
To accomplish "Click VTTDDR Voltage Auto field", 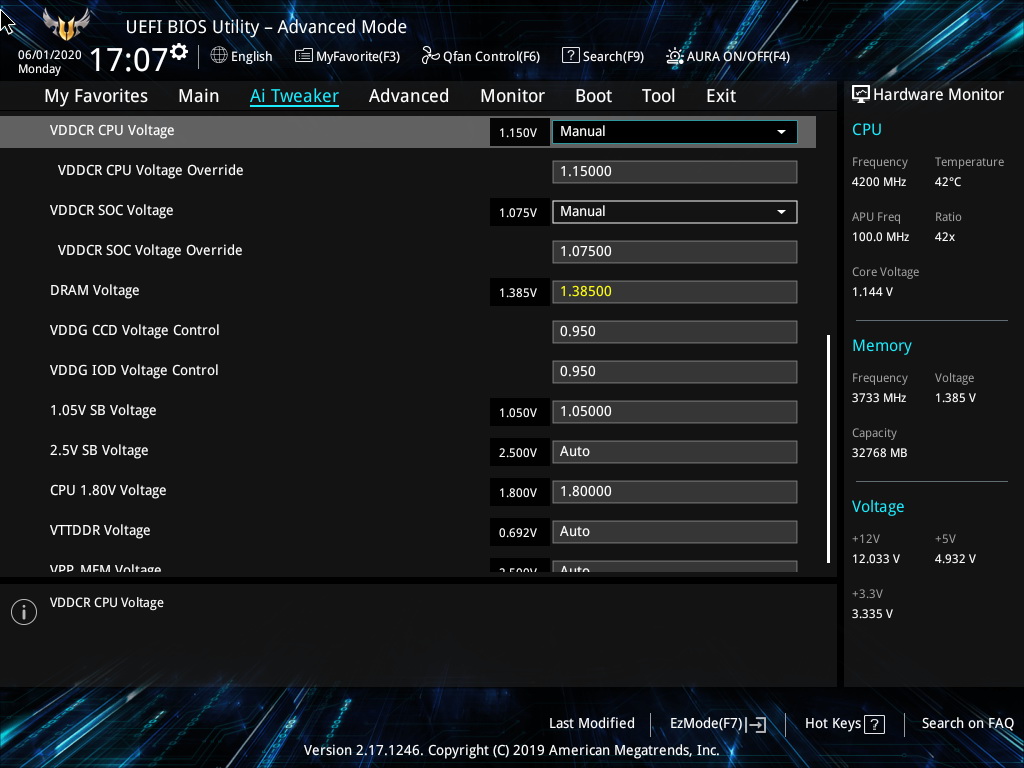I will point(675,532).
